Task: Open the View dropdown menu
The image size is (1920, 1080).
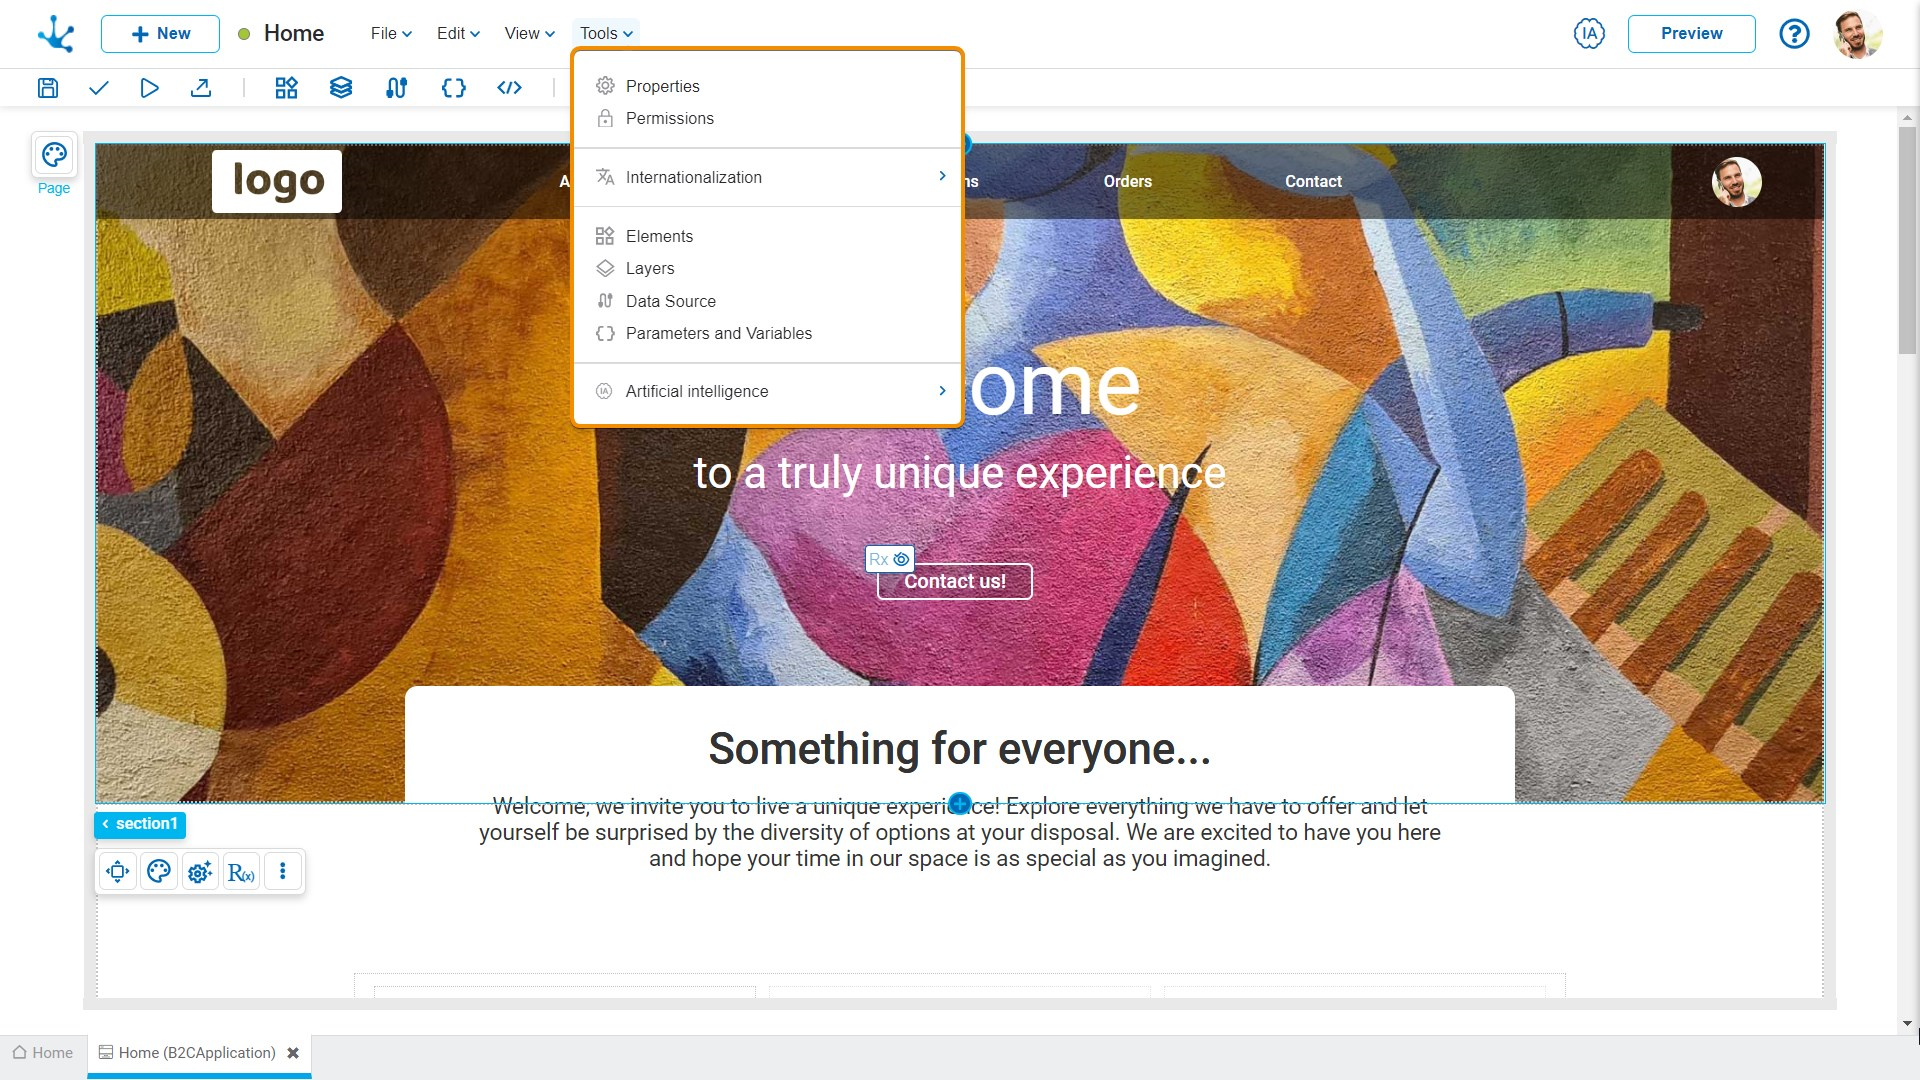Action: click(x=529, y=33)
